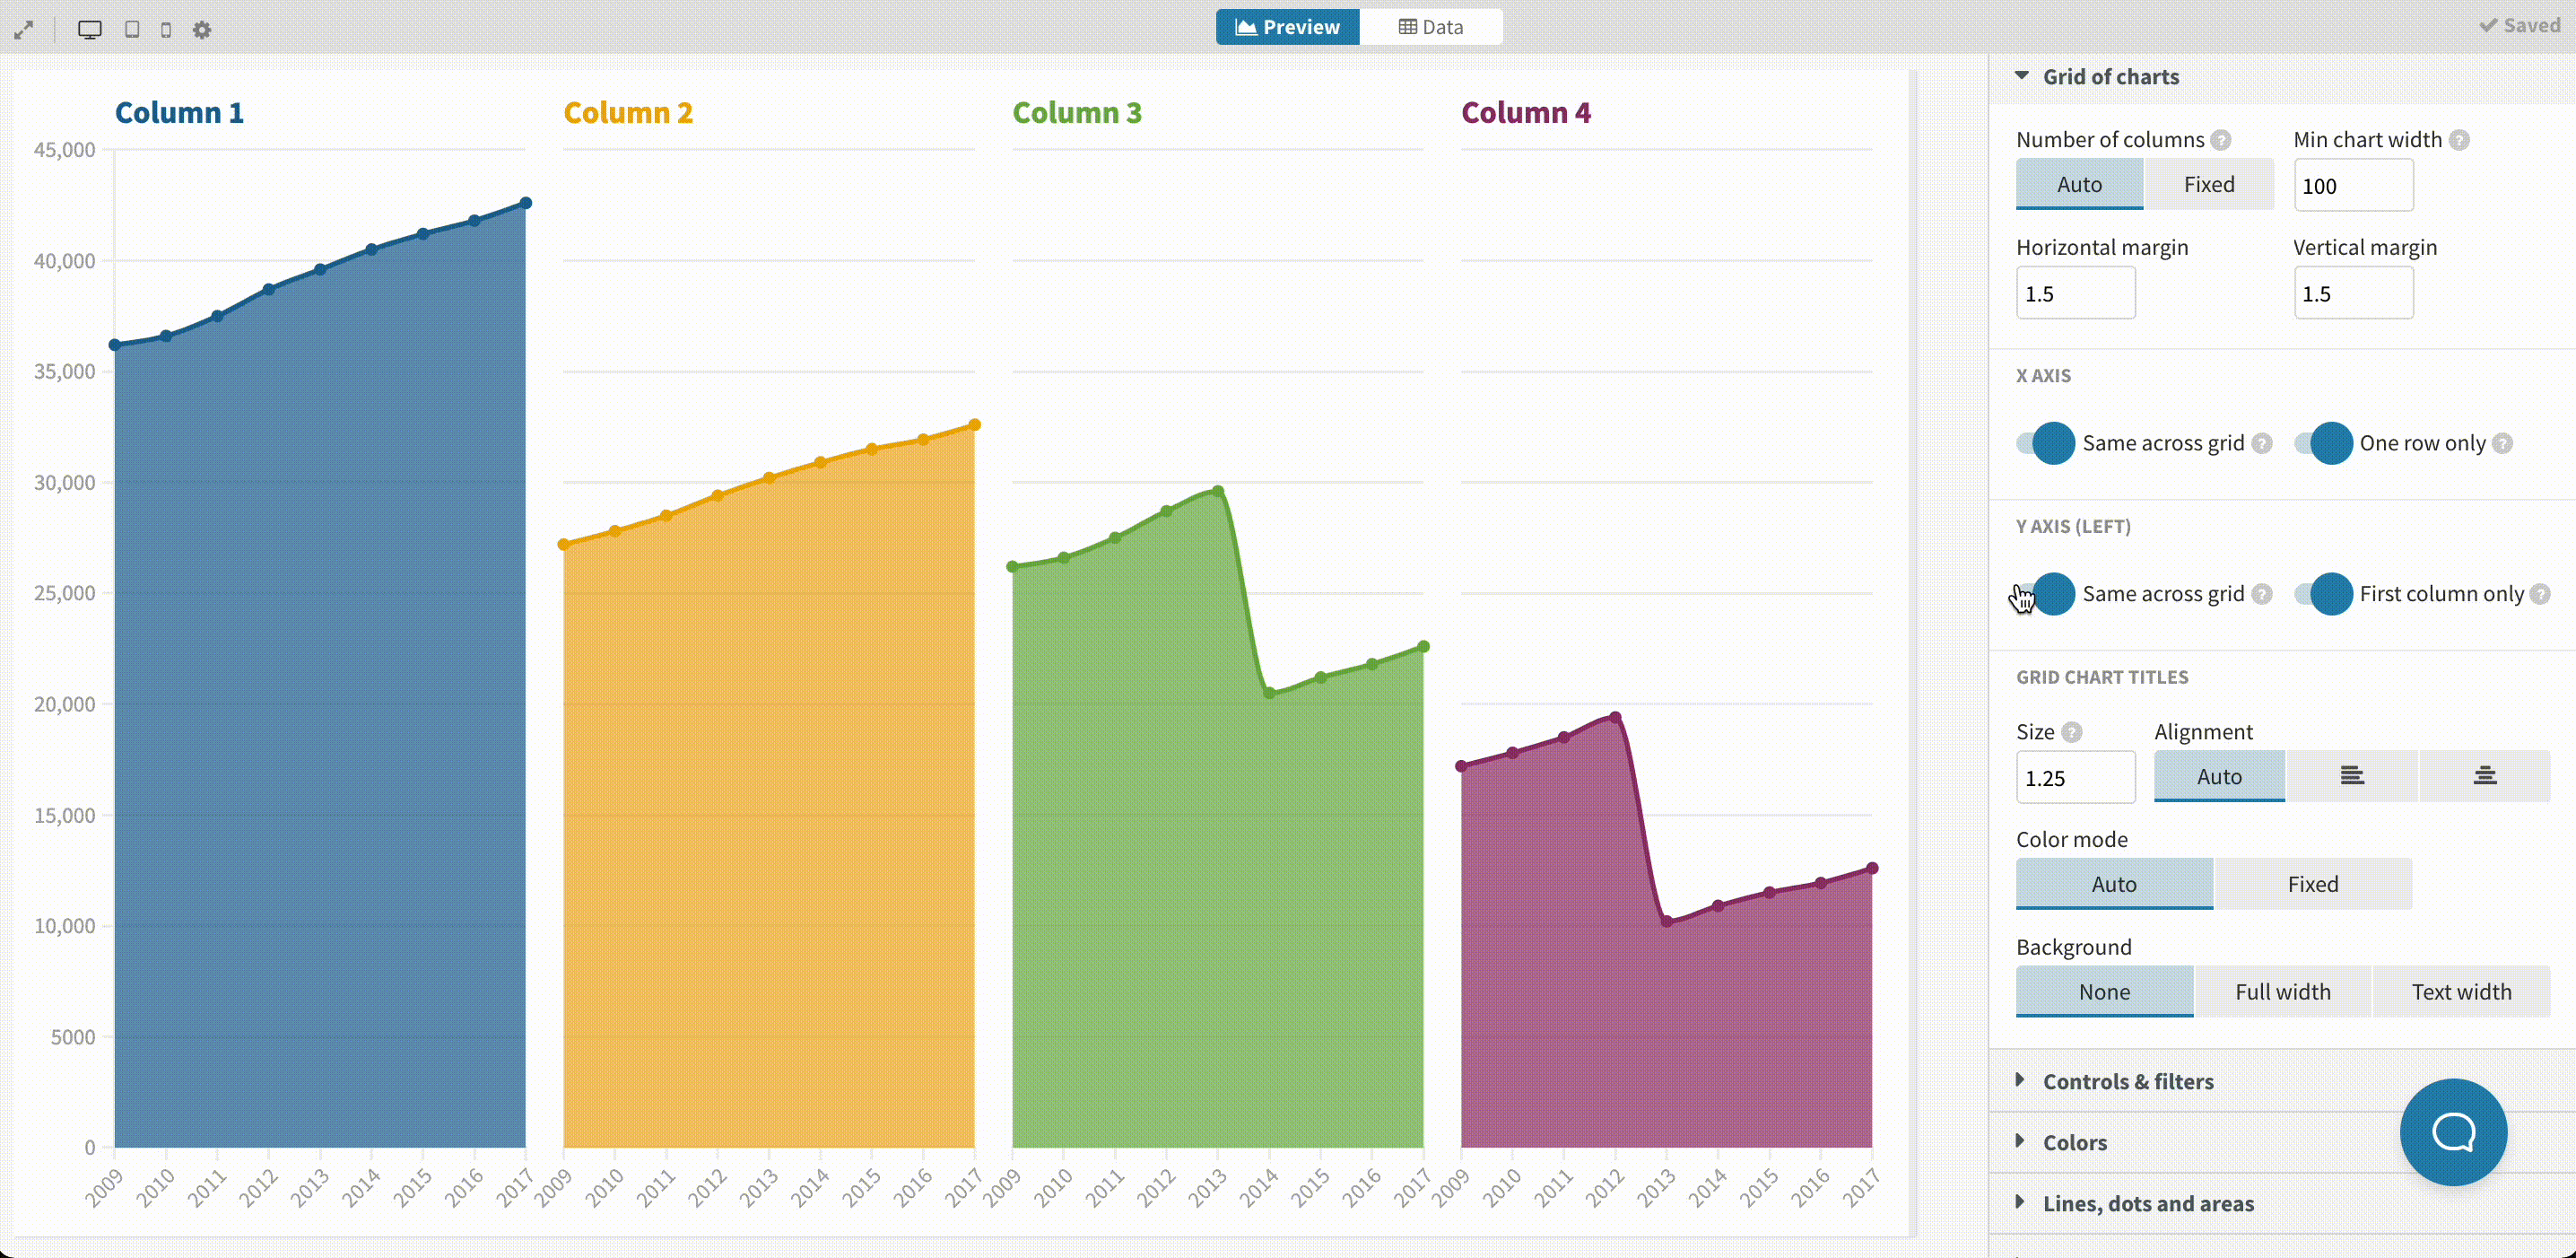Image resolution: width=2576 pixels, height=1258 pixels.
Task: Open preview settings gear icon
Action: (x=202, y=30)
